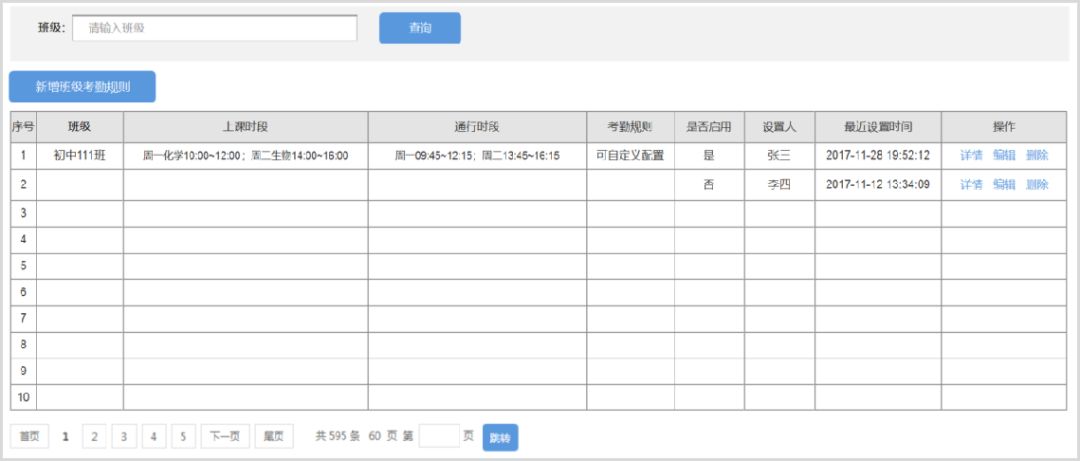Click 删除 in the 李四 row

click(1037, 185)
